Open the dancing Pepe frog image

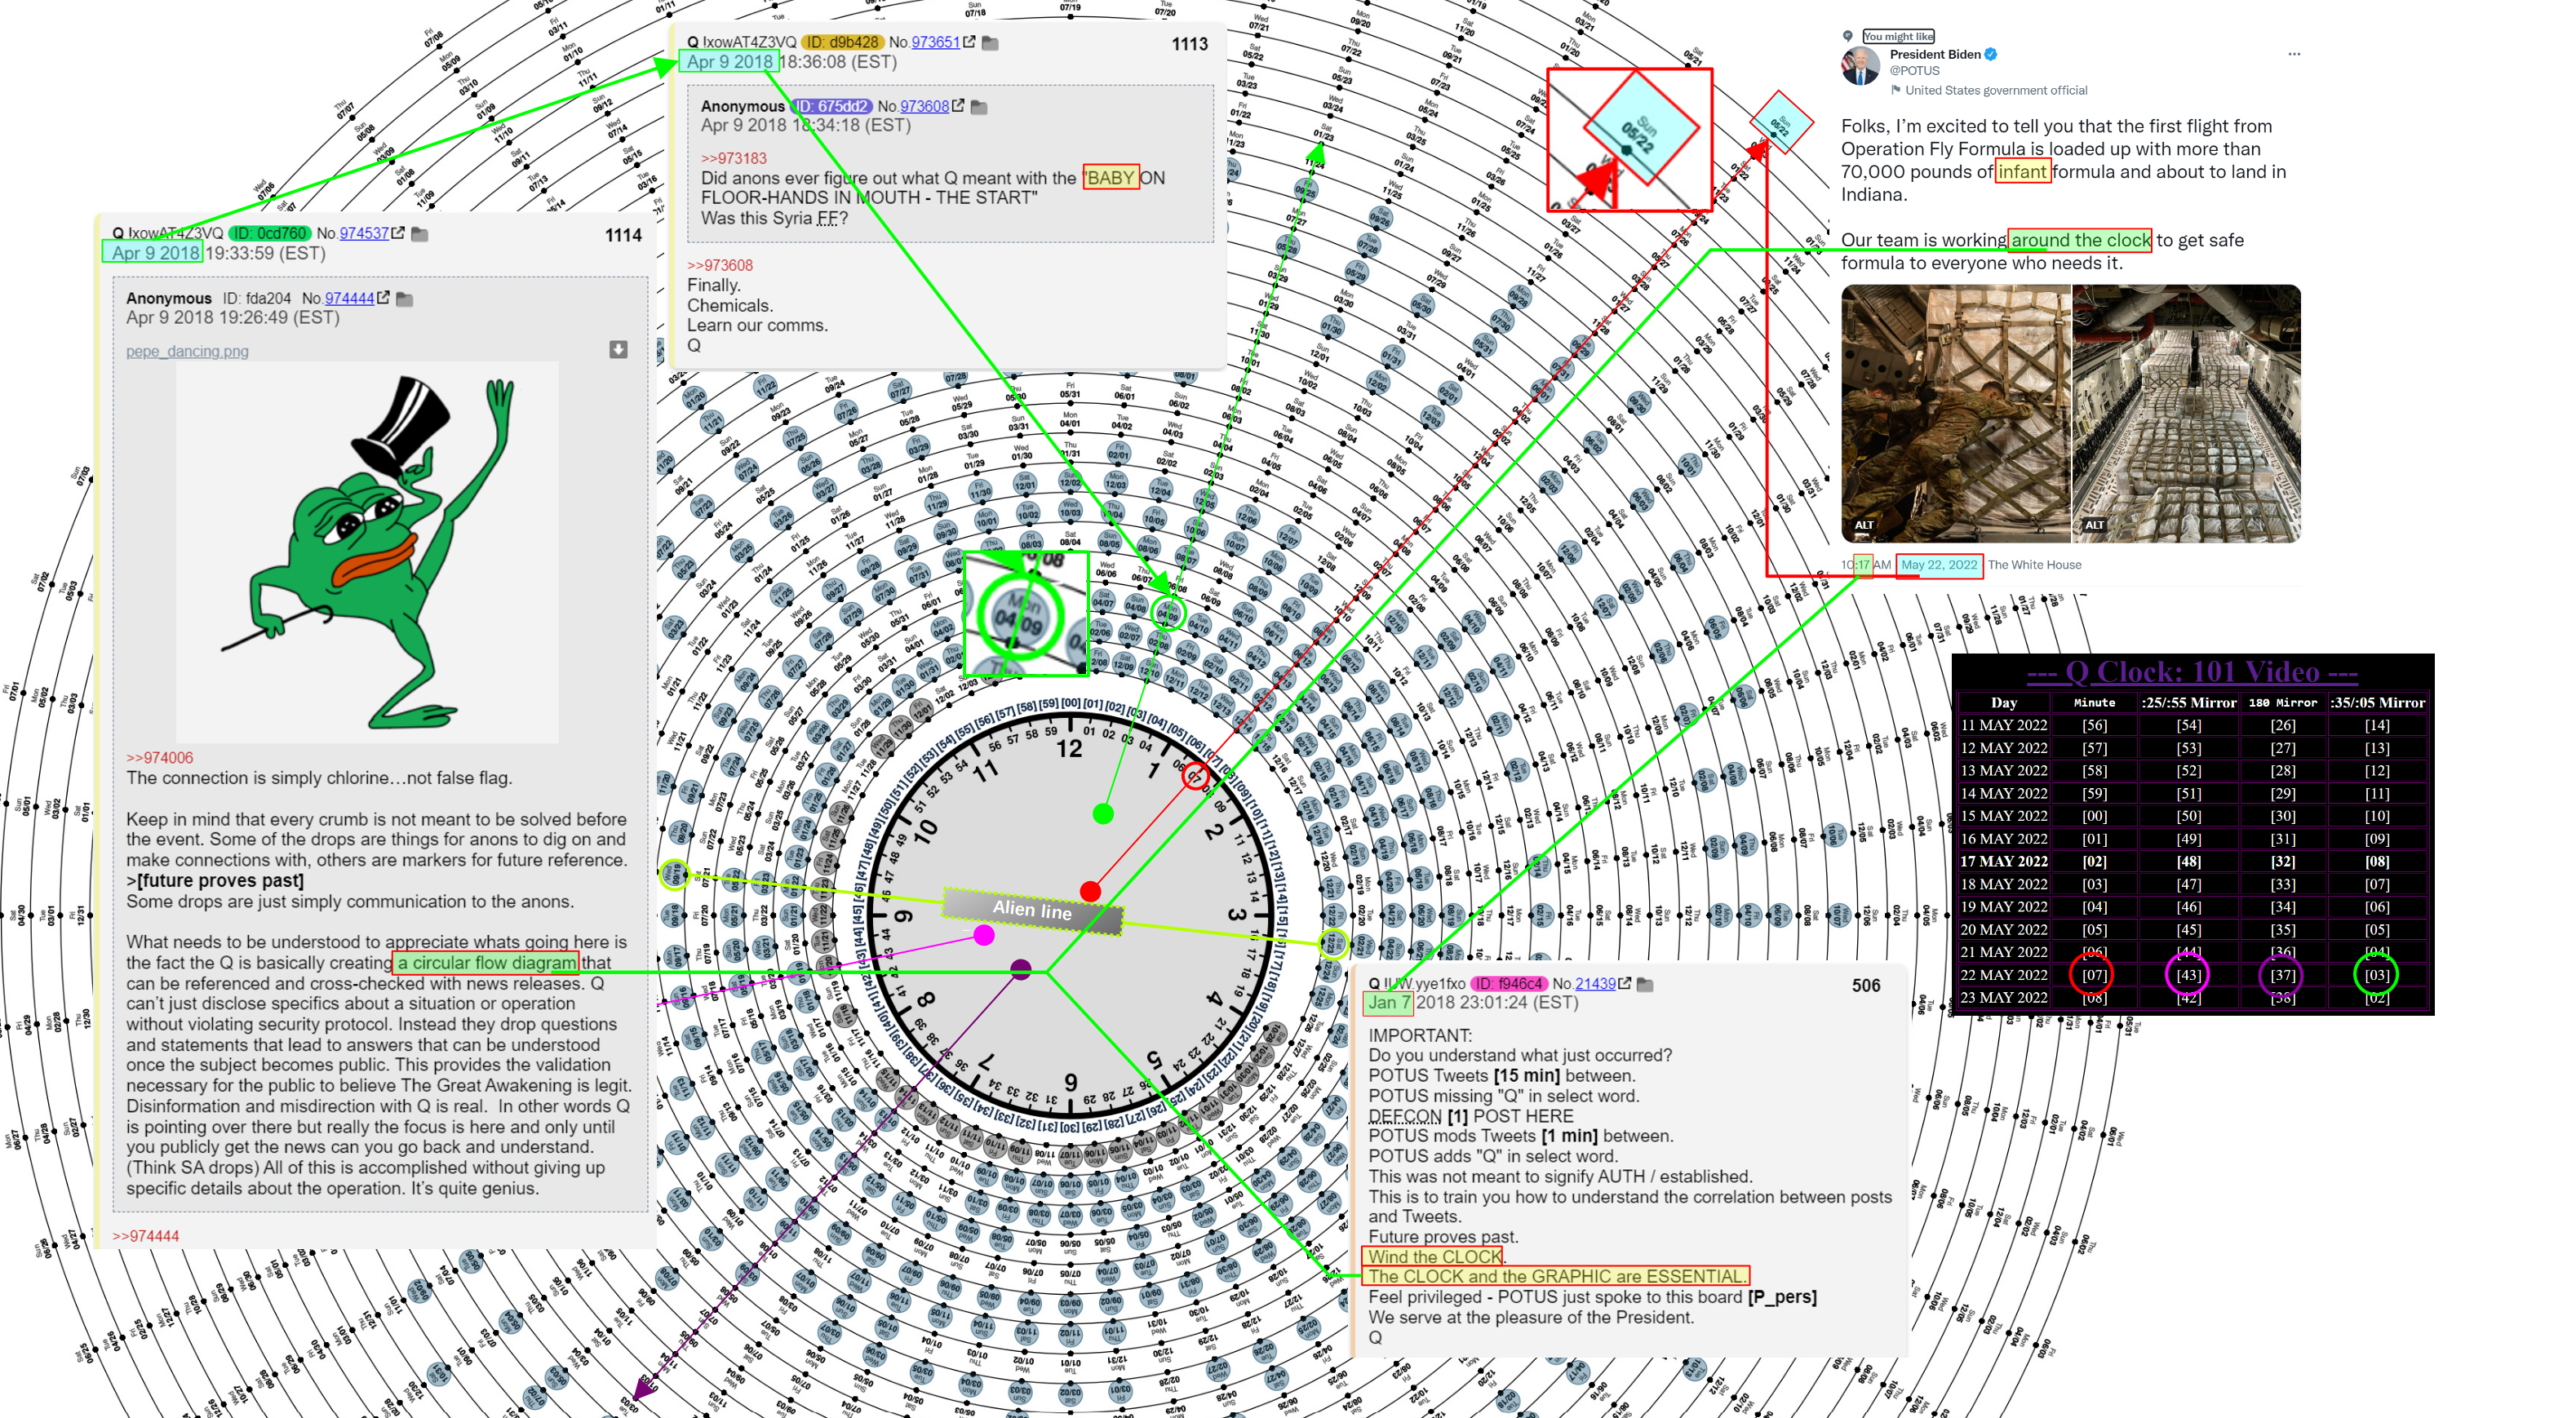pyautogui.click(x=367, y=552)
